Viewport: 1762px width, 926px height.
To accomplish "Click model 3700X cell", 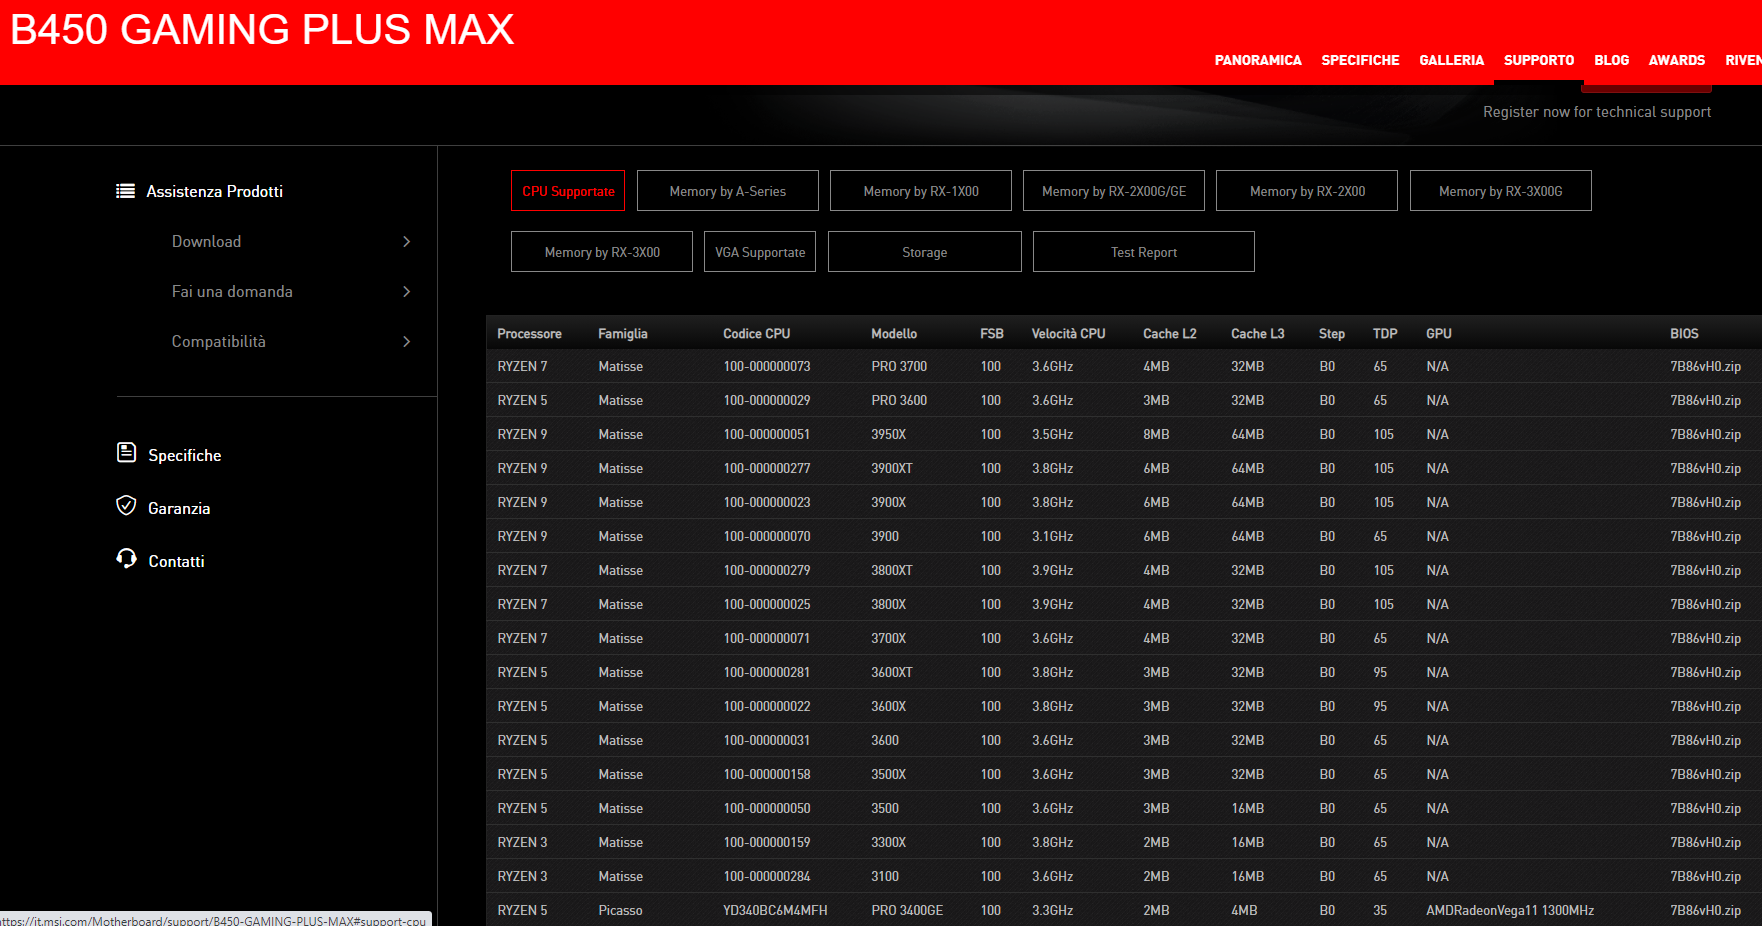I will (x=888, y=638).
